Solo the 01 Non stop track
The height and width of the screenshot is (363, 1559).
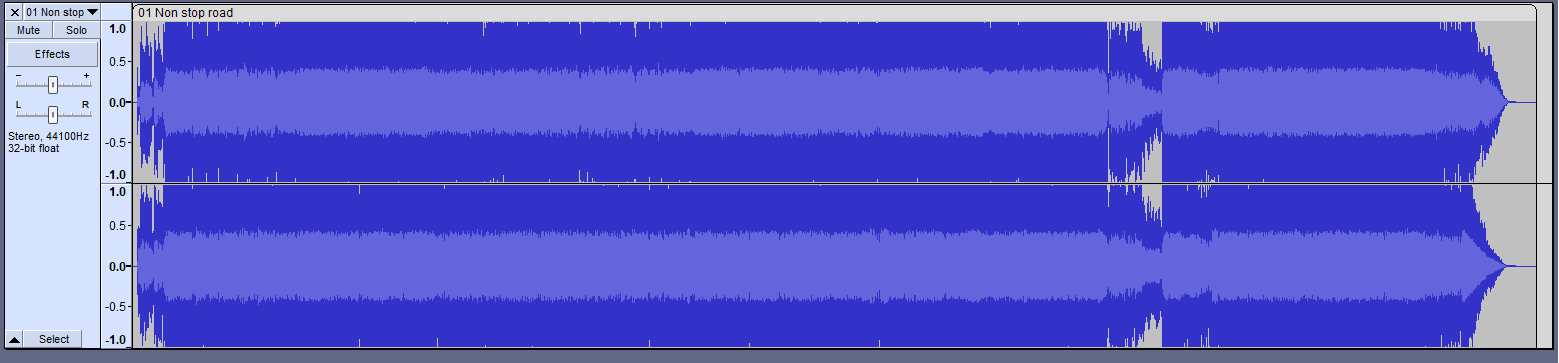pos(76,31)
